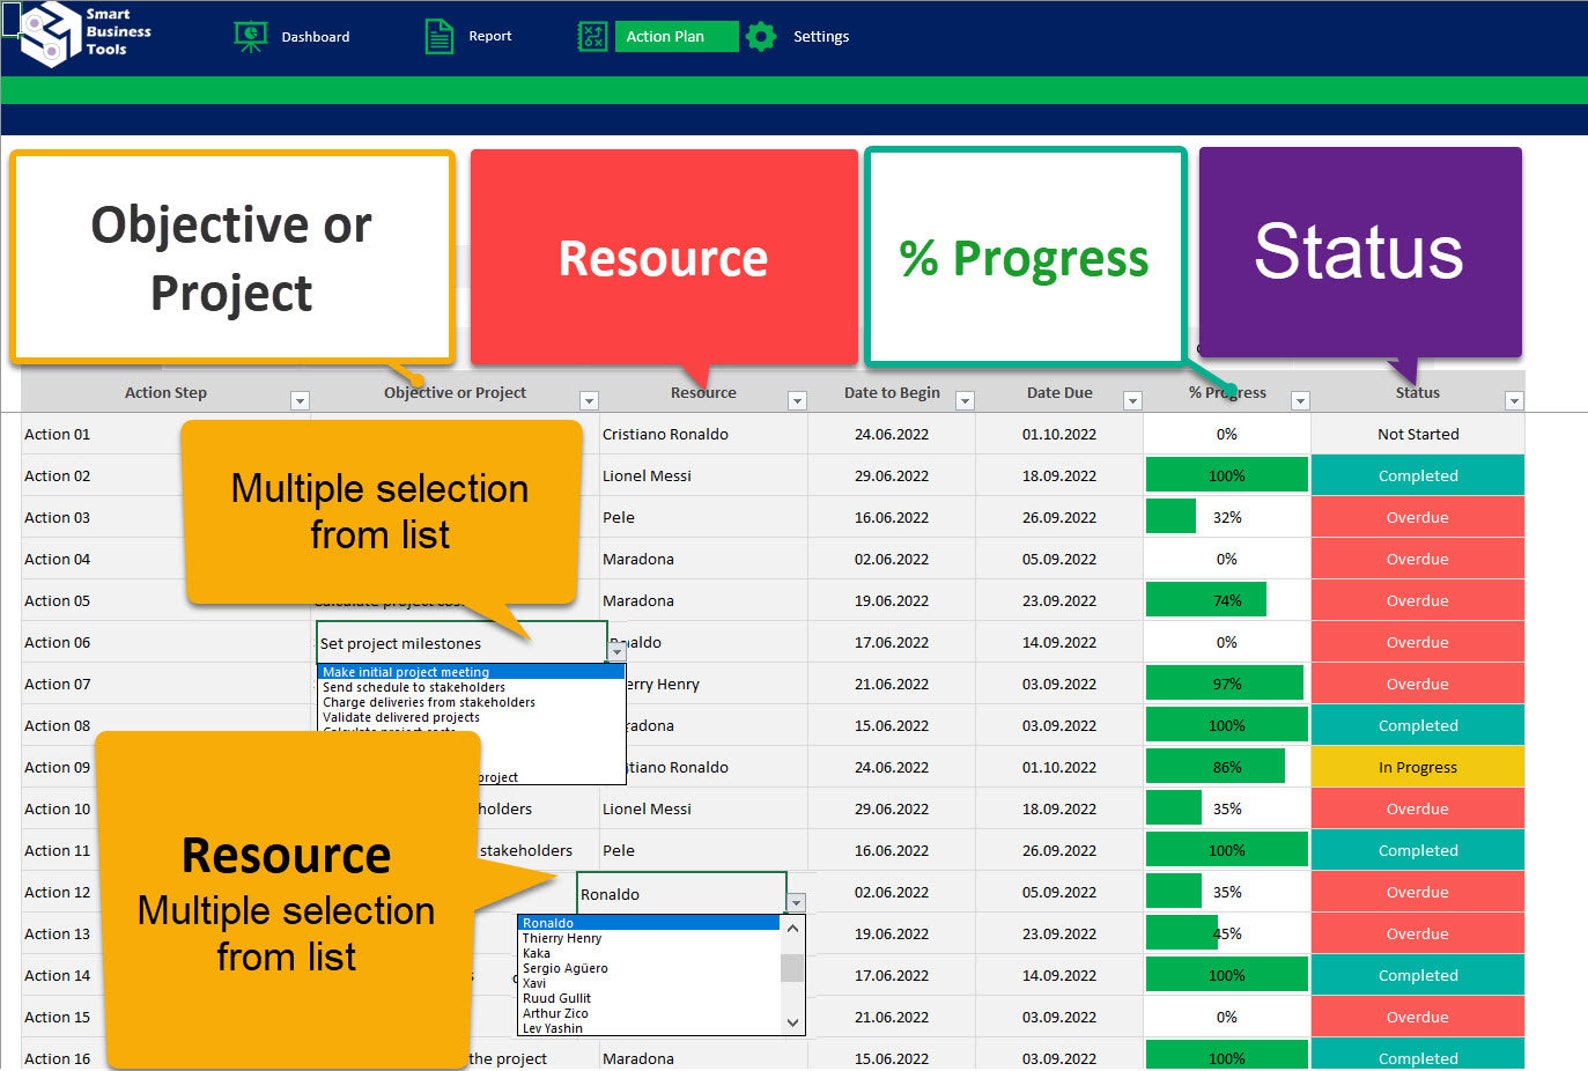The height and width of the screenshot is (1071, 1588).
Task: Choose 'Lev Yashin' in the resource list
Action: pyautogui.click(x=649, y=1028)
